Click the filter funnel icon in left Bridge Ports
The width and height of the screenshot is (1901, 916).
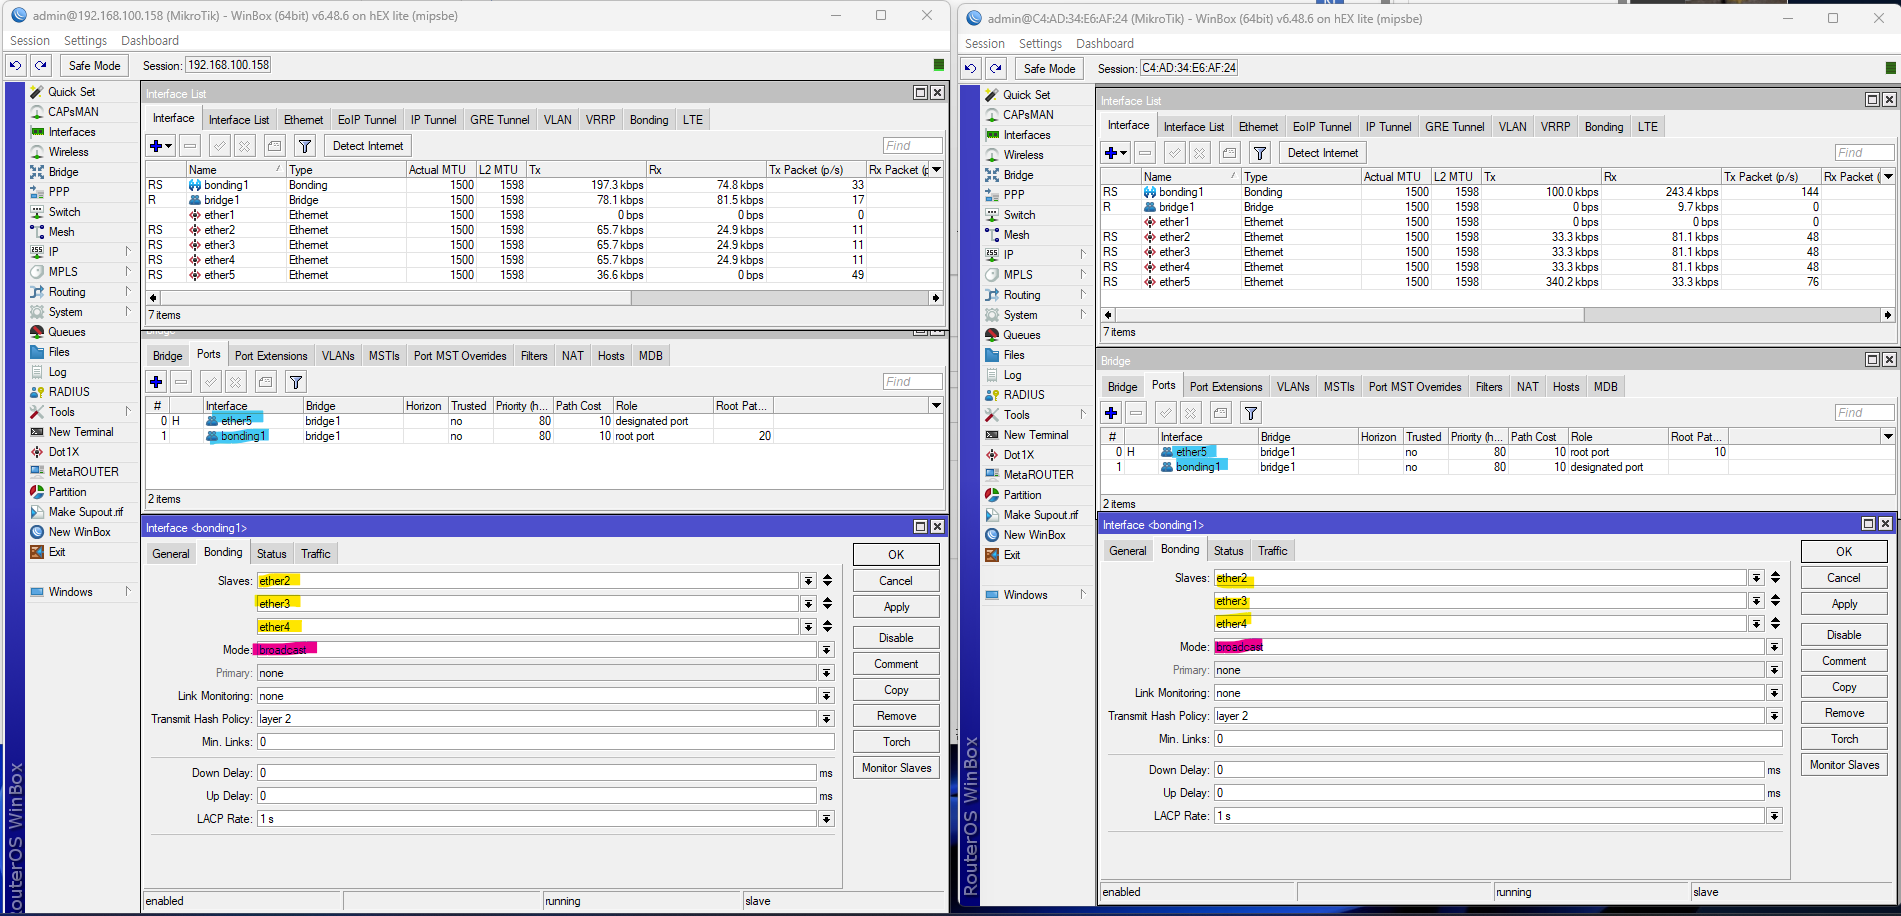pos(296,382)
